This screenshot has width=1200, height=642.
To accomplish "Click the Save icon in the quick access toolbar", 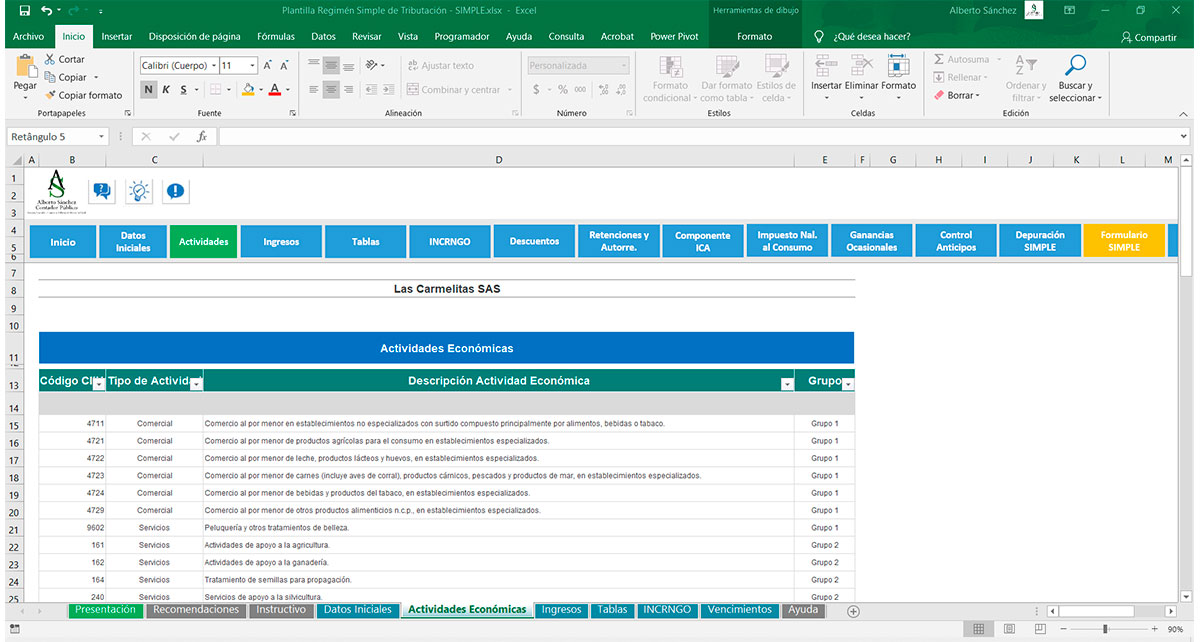I will tap(23, 11).
